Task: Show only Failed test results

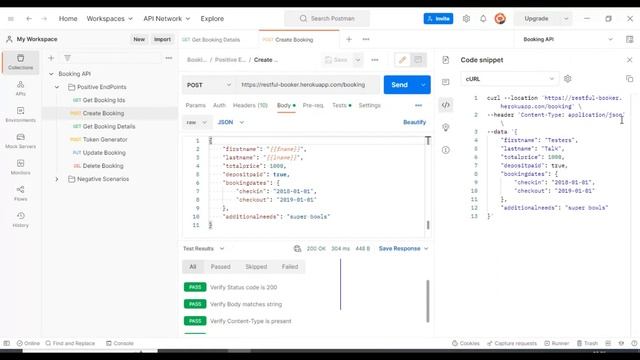Action: click(290, 267)
